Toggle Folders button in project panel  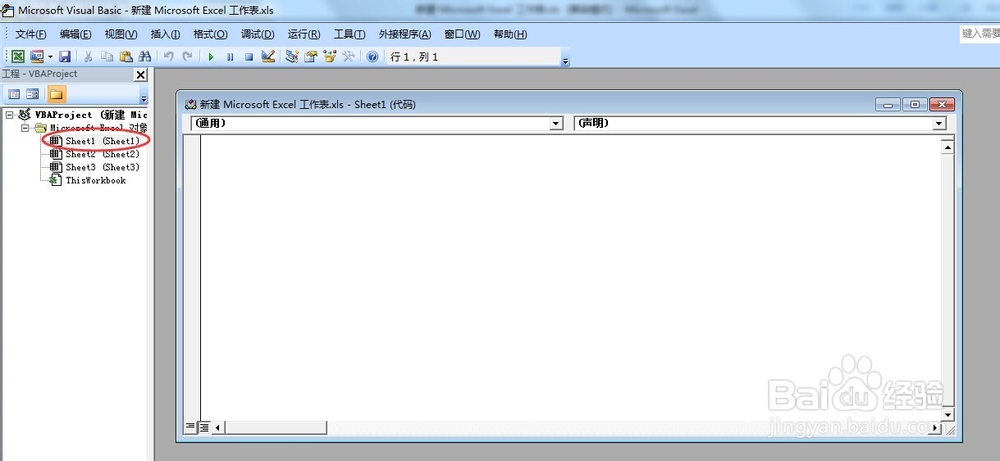click(x=57, y=94)
